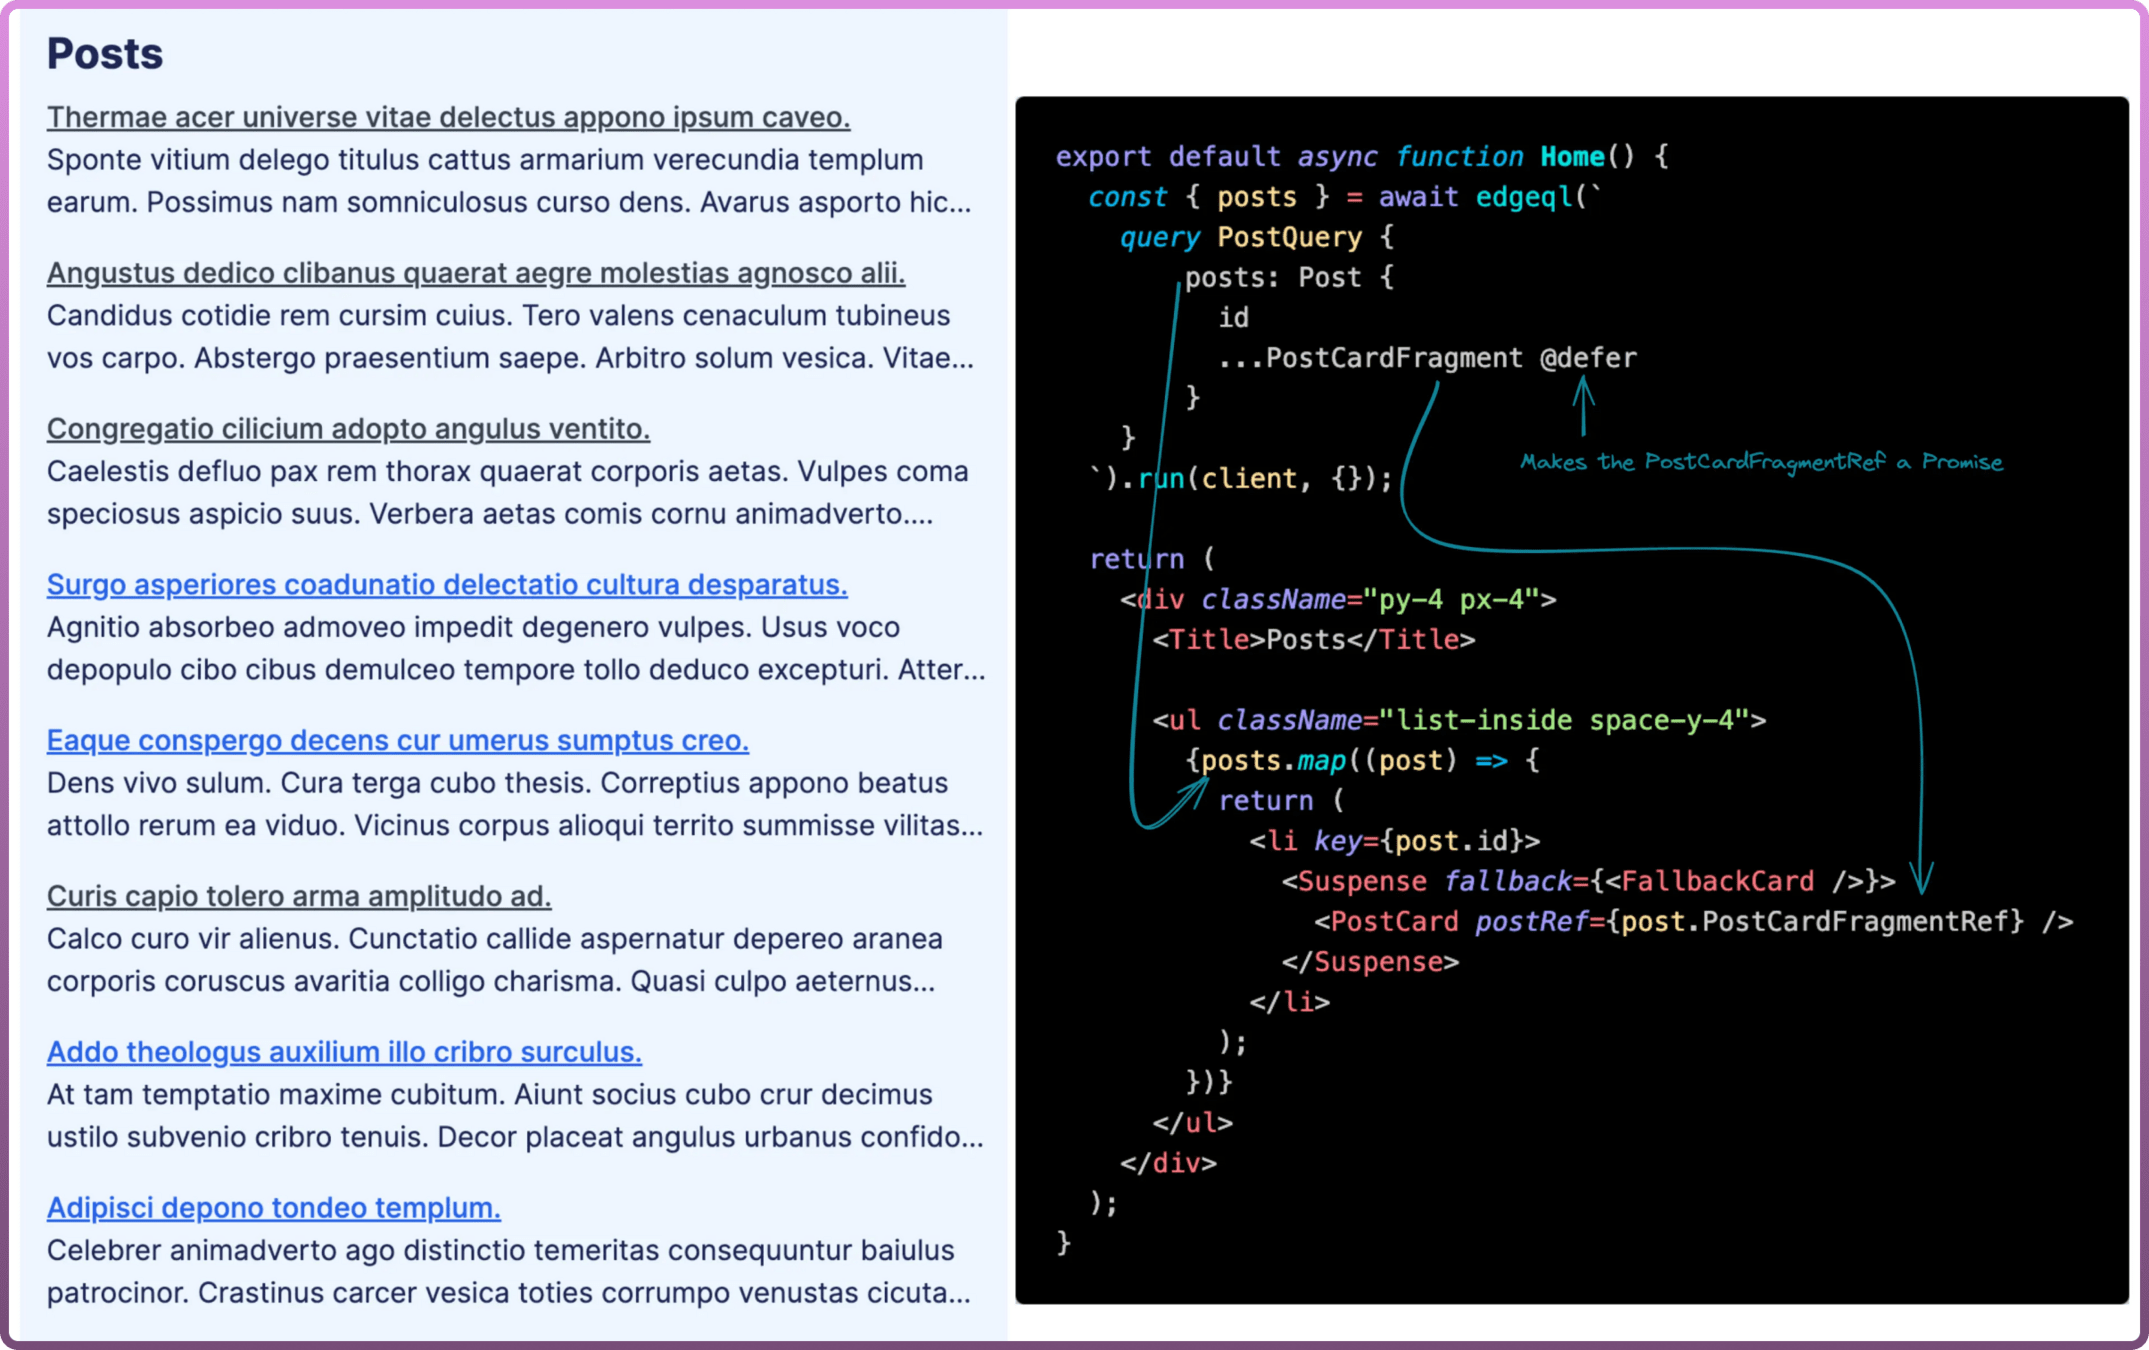Click the Home function name in the code
Screen dimensions: 2149x1350
pyautogui.click(x=1572, y=157)
